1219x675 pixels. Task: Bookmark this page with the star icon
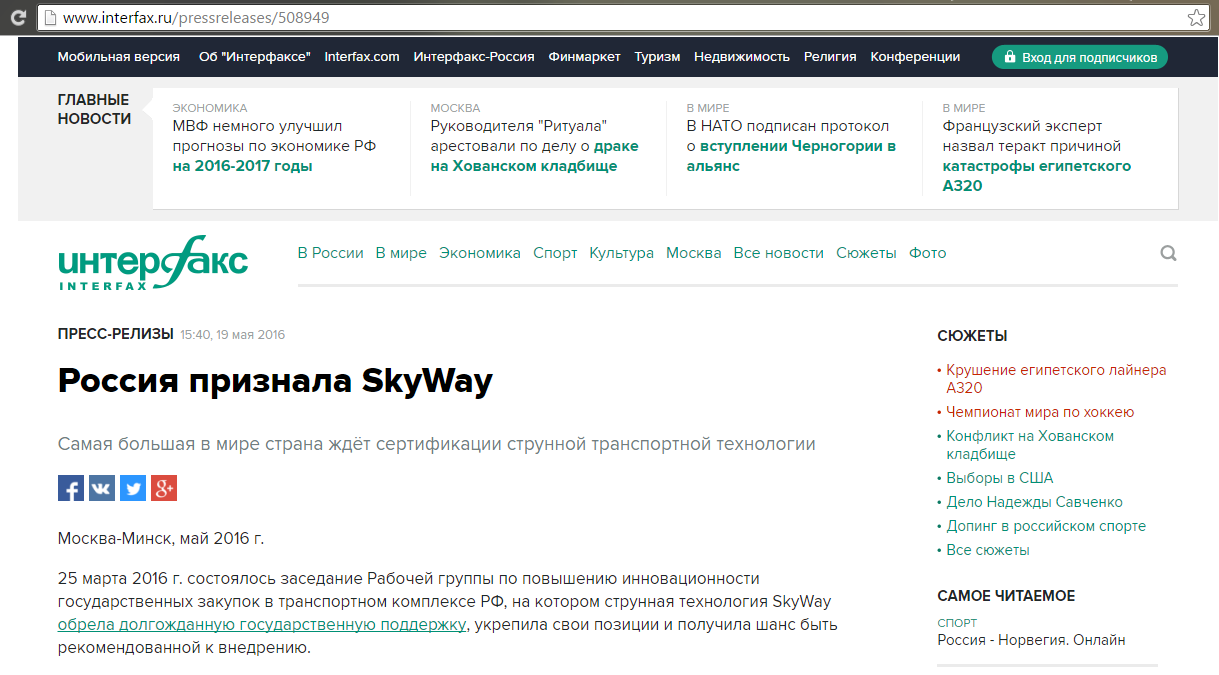[1196, 17]
